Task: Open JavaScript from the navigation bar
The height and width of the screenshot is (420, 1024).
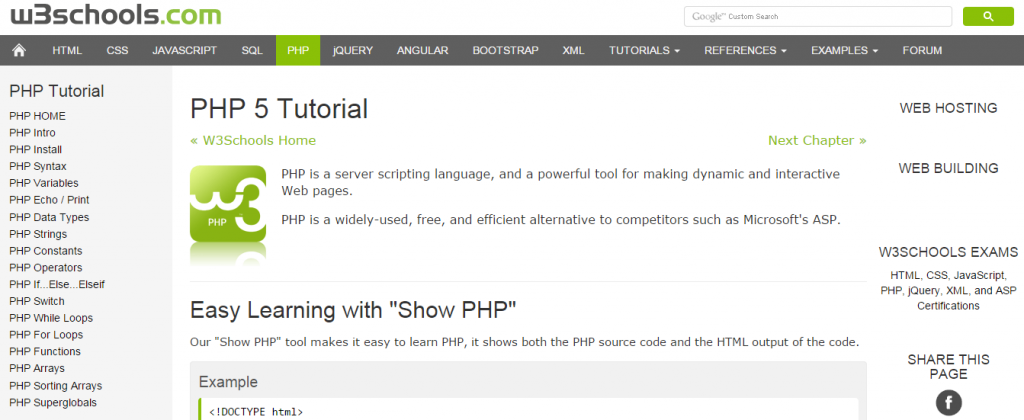Action: click(185, 50)
